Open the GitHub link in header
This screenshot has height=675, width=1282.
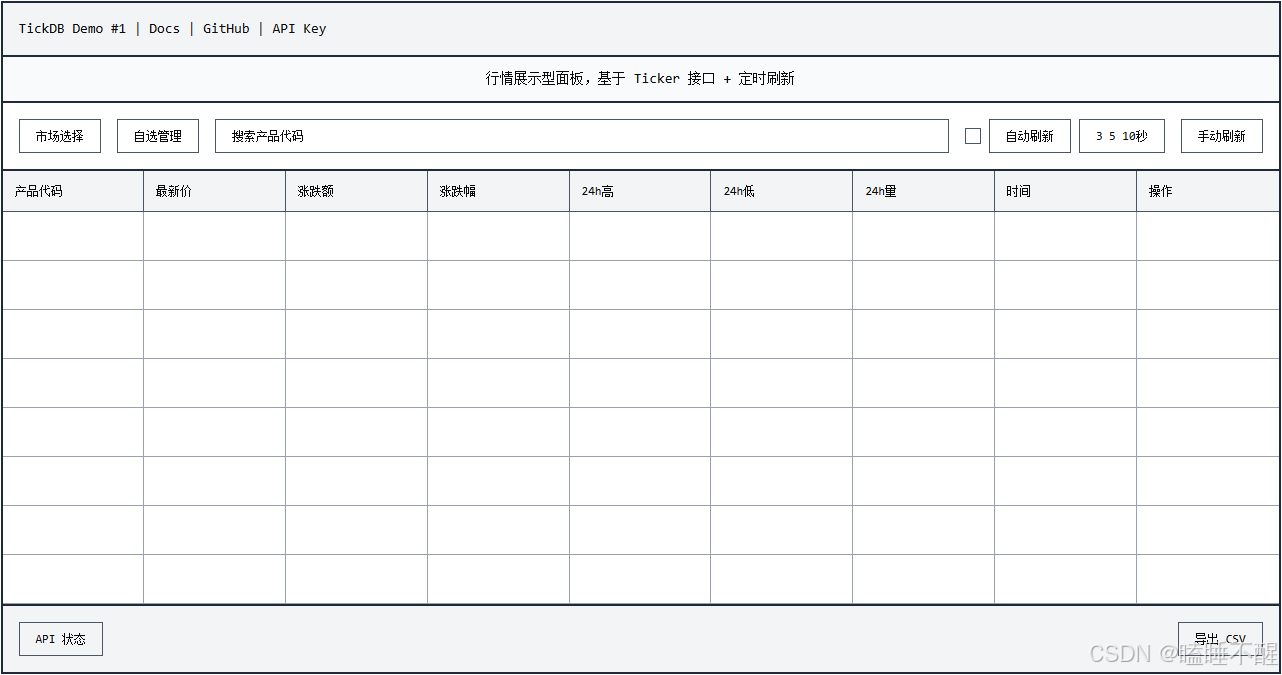[x=226, y=29]
